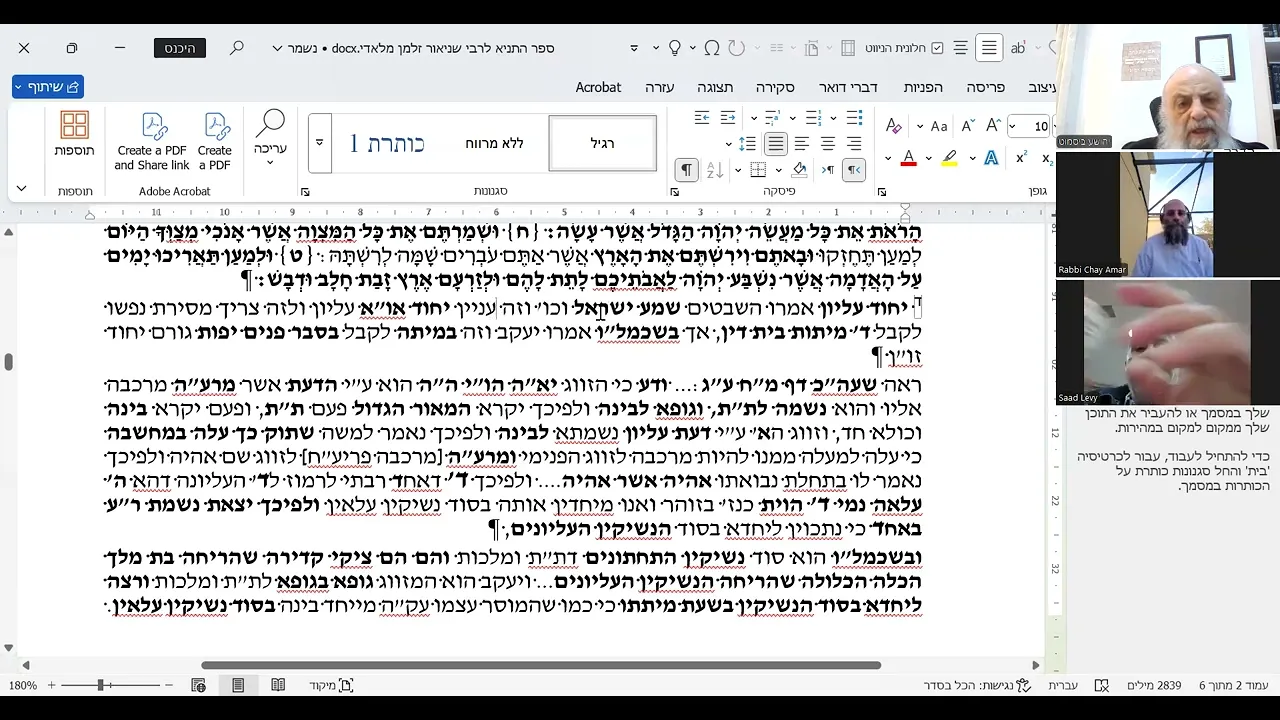This screenshot has height=720, width=1280.
Task: Click the Focus (מיקוד) mode button
Action: point(333,685)
